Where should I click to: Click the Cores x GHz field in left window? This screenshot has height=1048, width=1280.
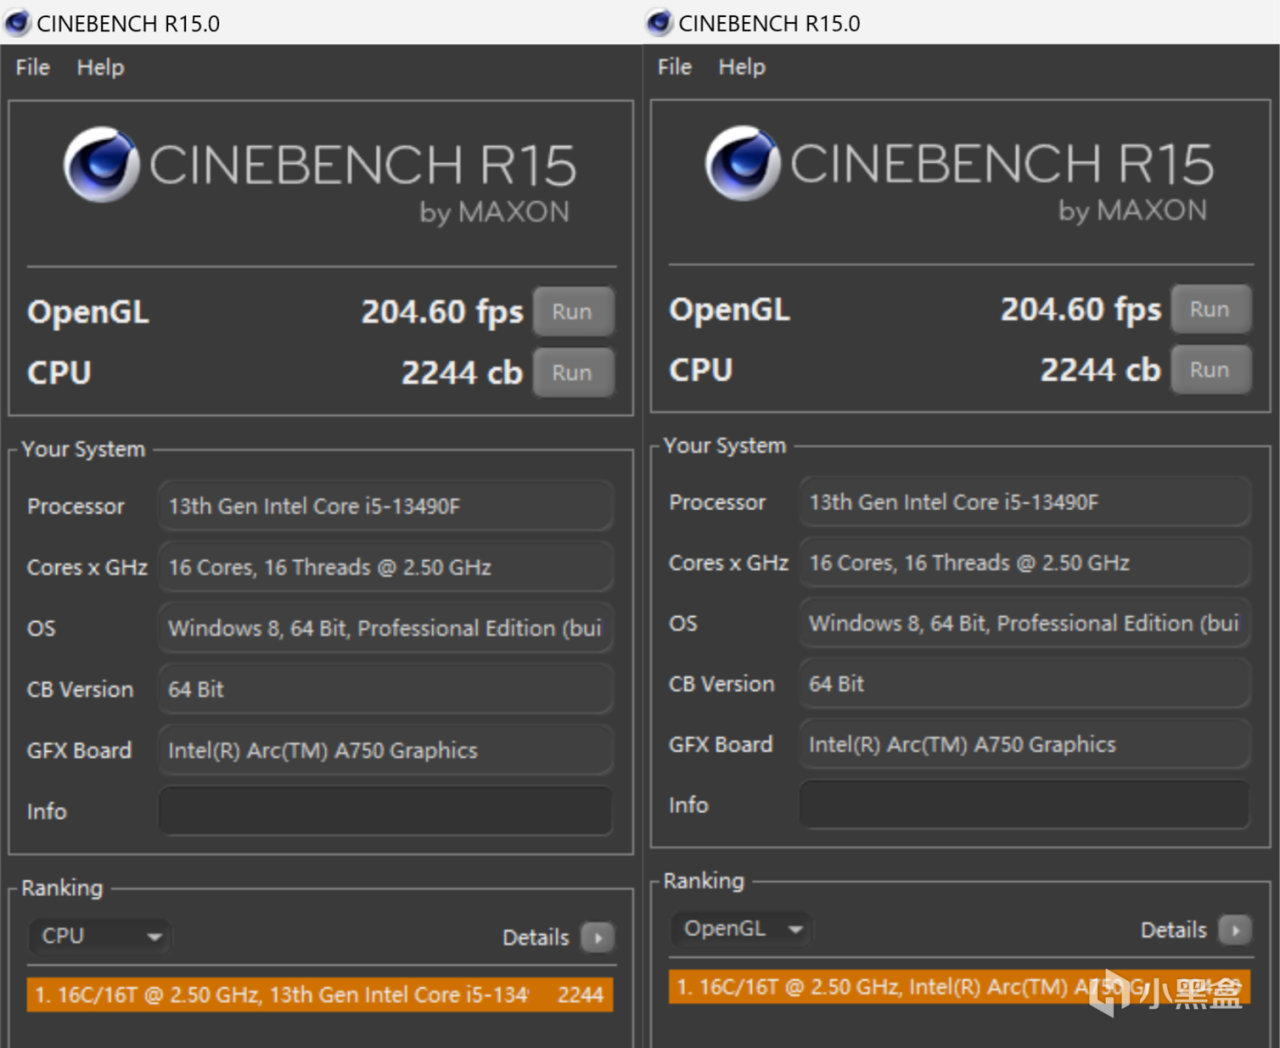pyautogui.click(x=385, y=567)
